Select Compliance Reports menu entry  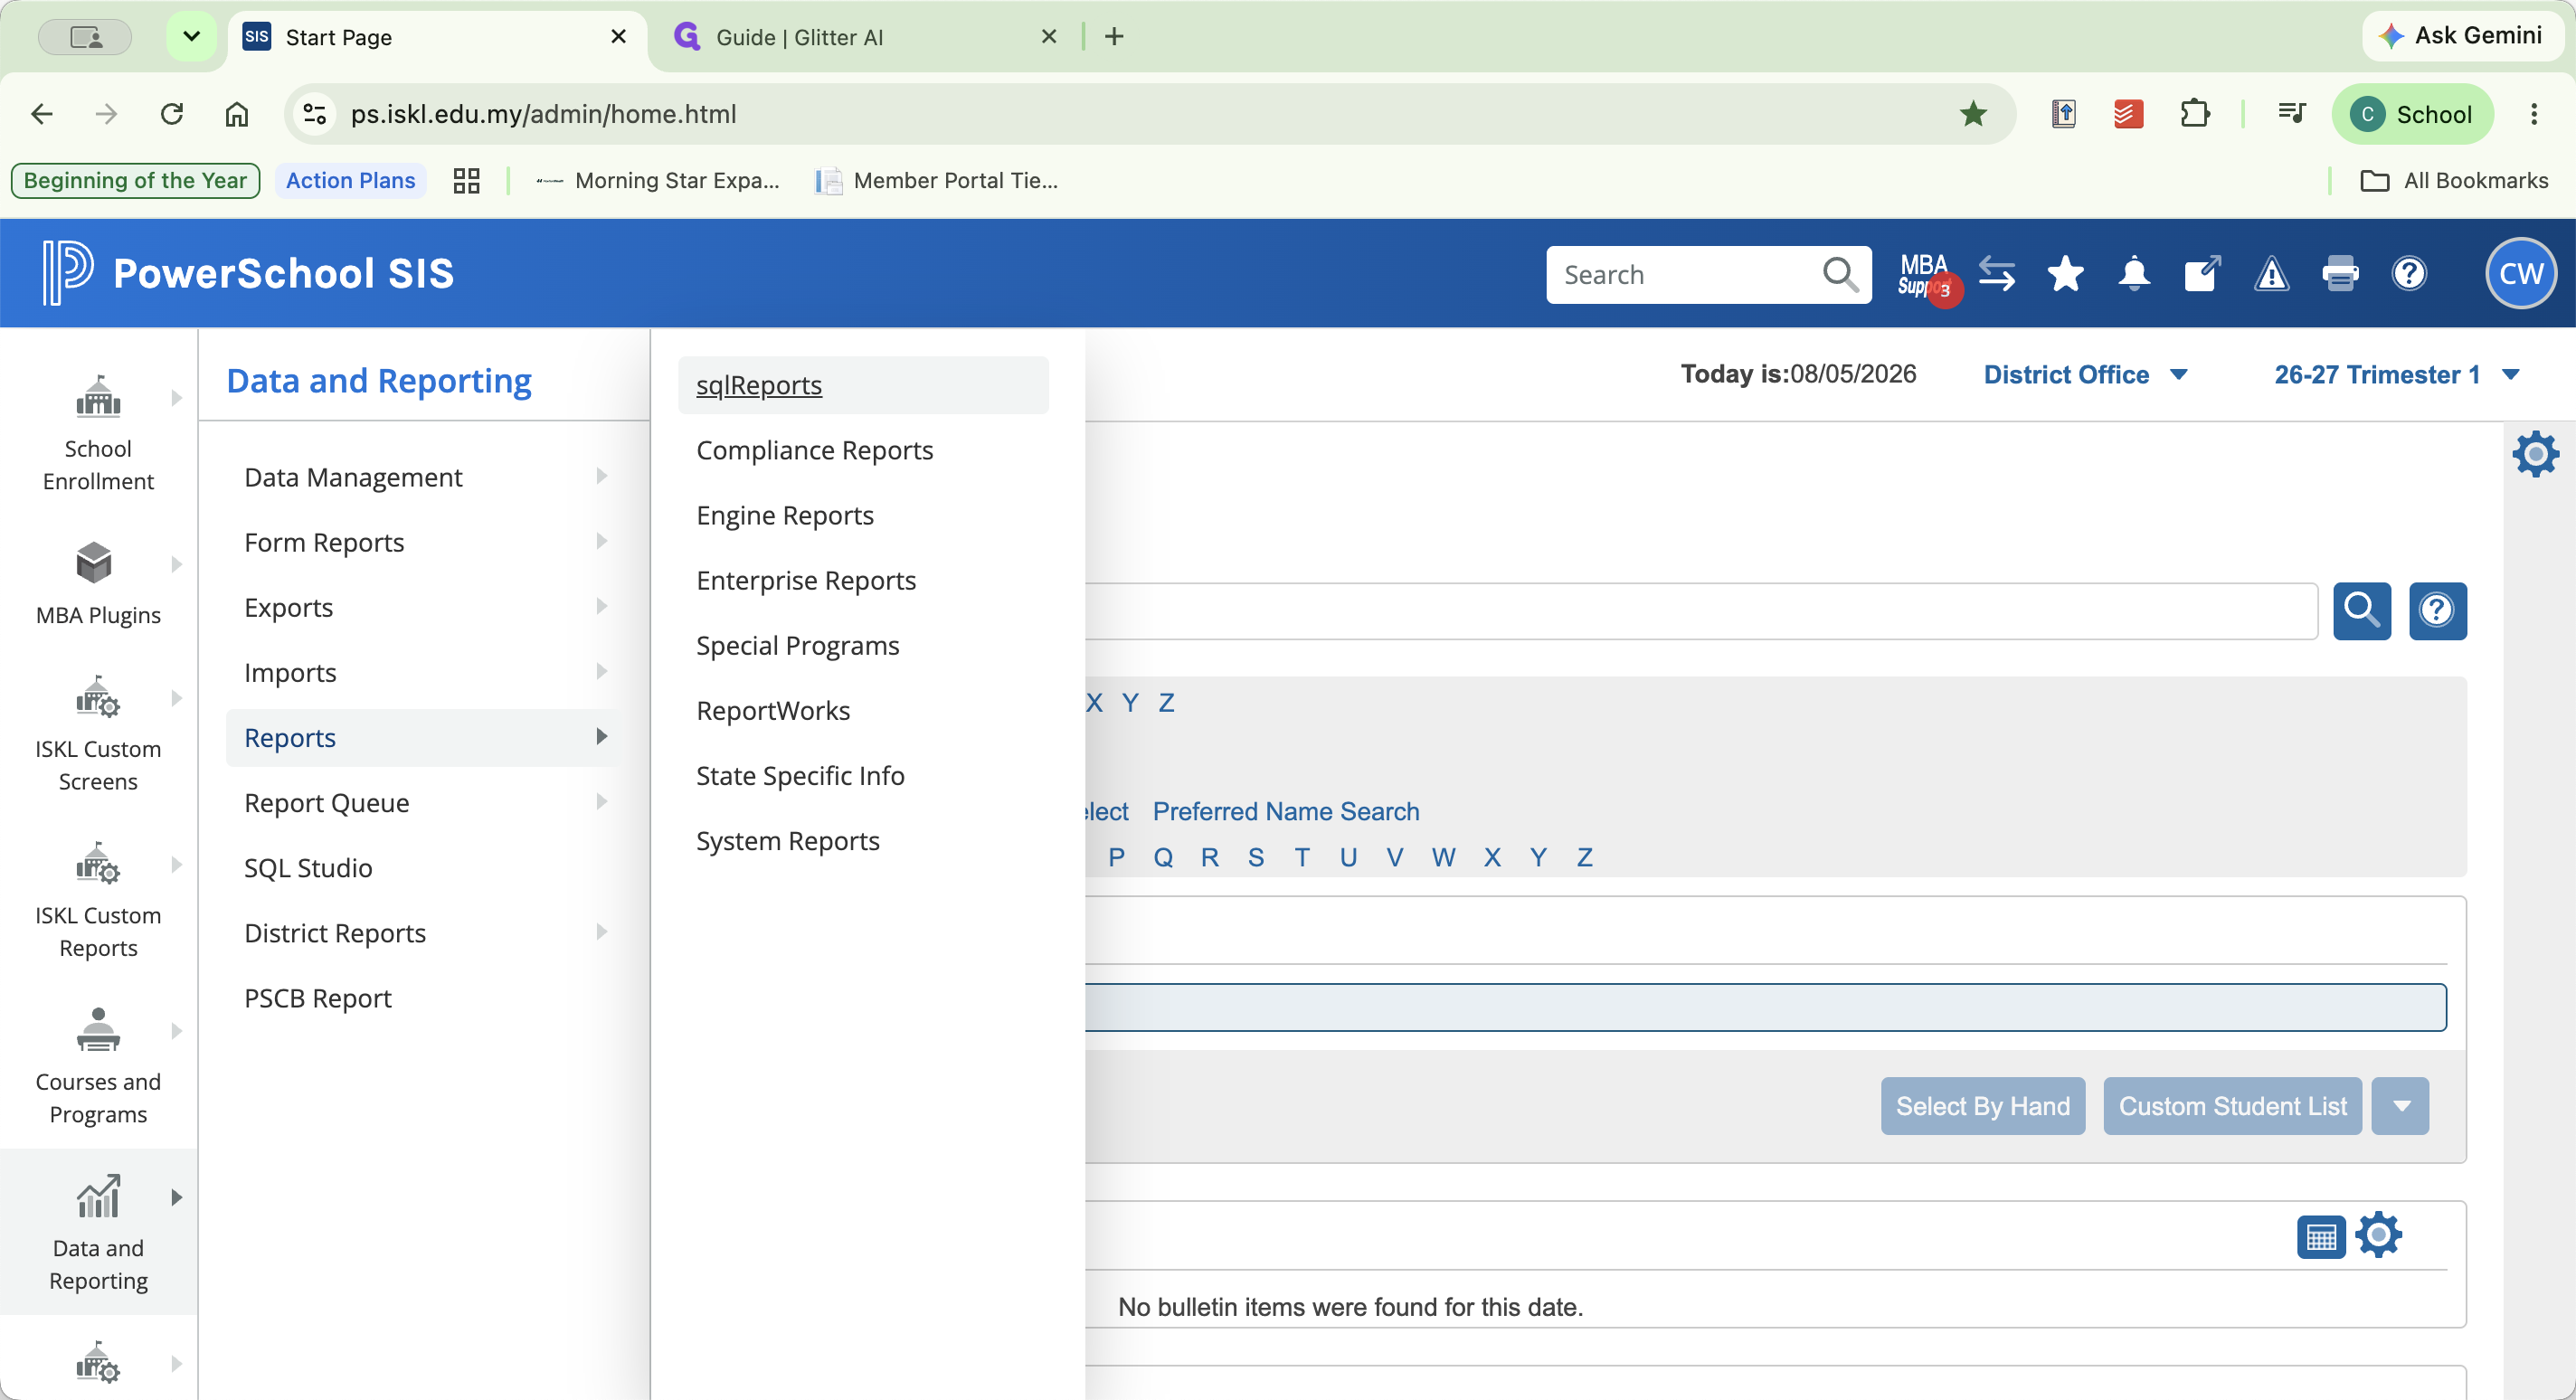pyautogui.click(x=814, y=450)
